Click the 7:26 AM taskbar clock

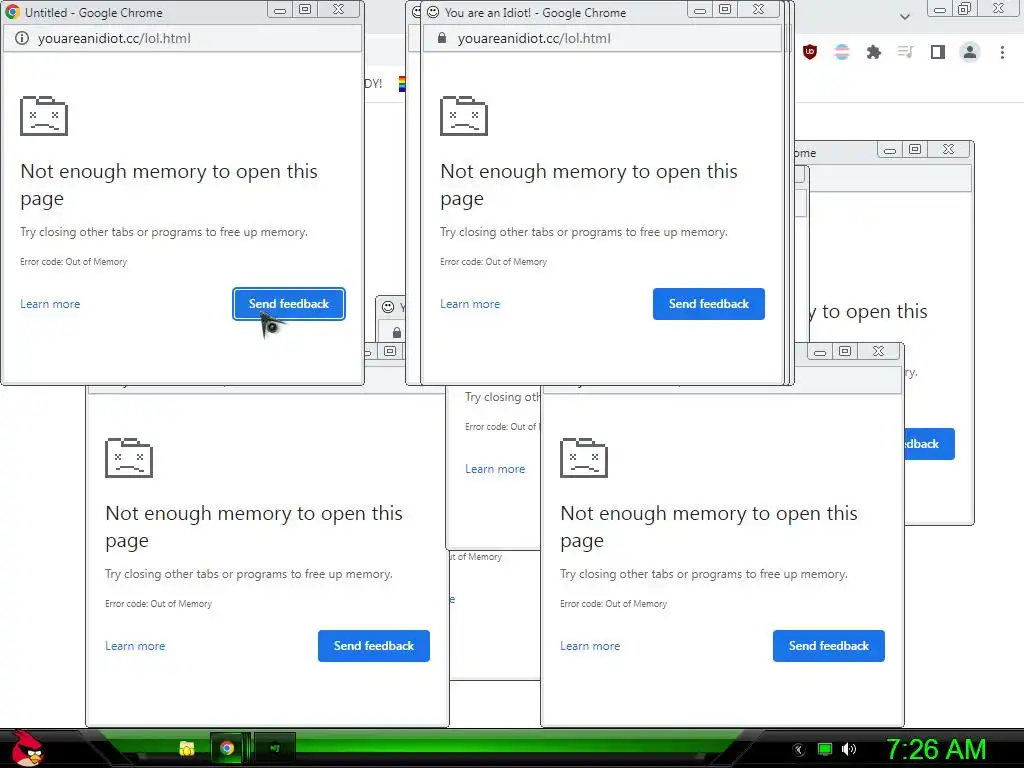[936, 749]
